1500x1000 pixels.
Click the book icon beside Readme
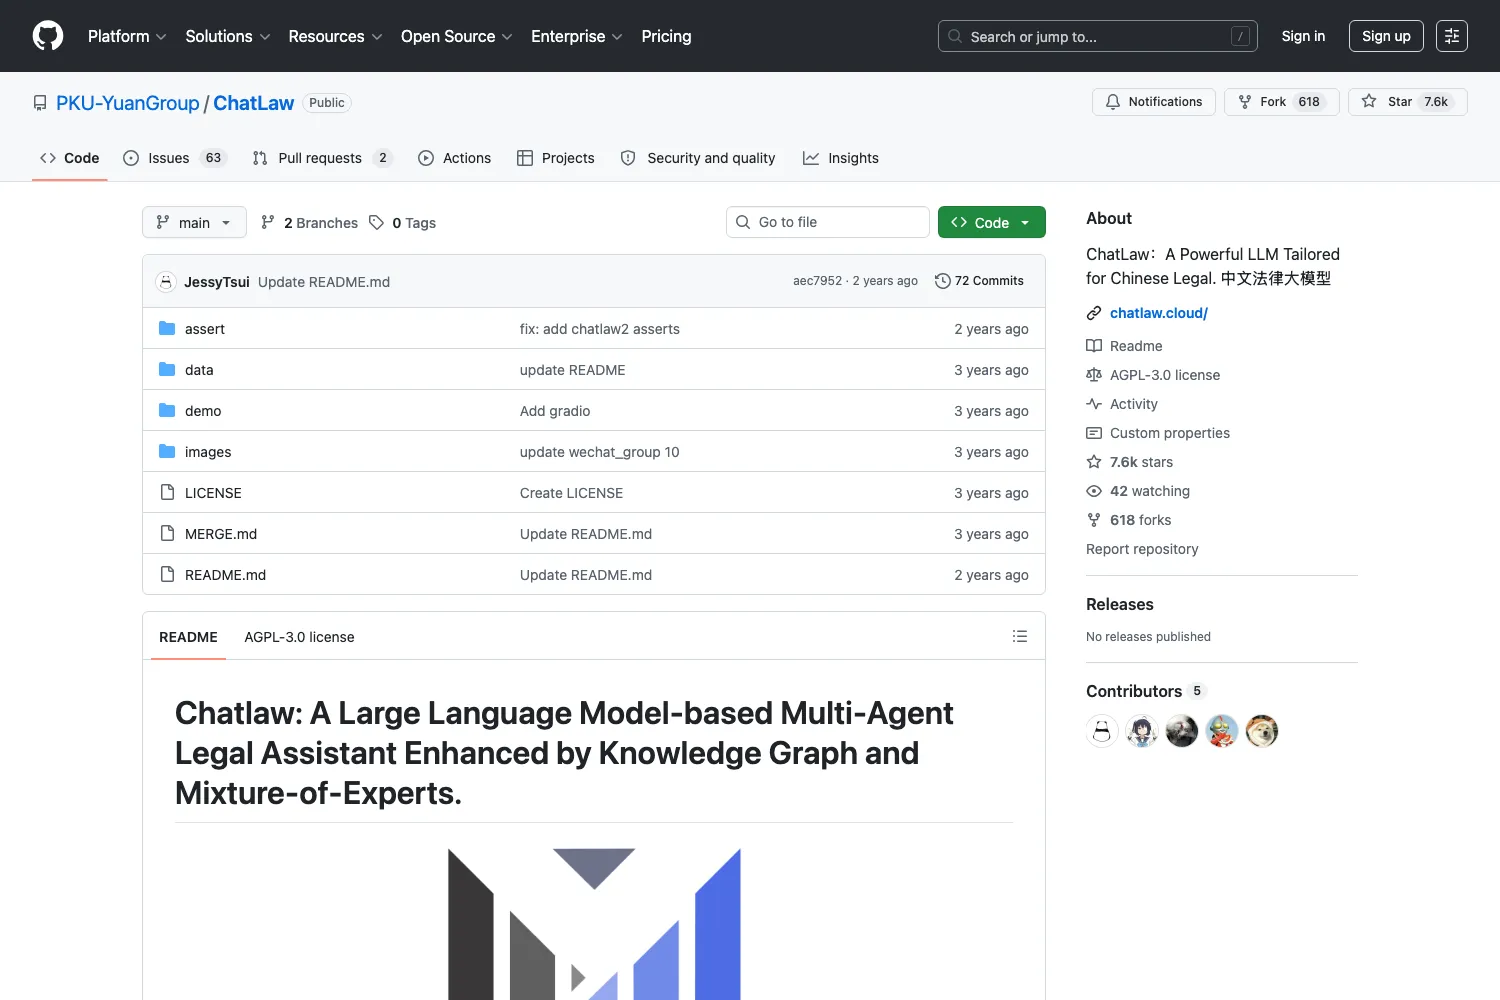pos(1094,346)
